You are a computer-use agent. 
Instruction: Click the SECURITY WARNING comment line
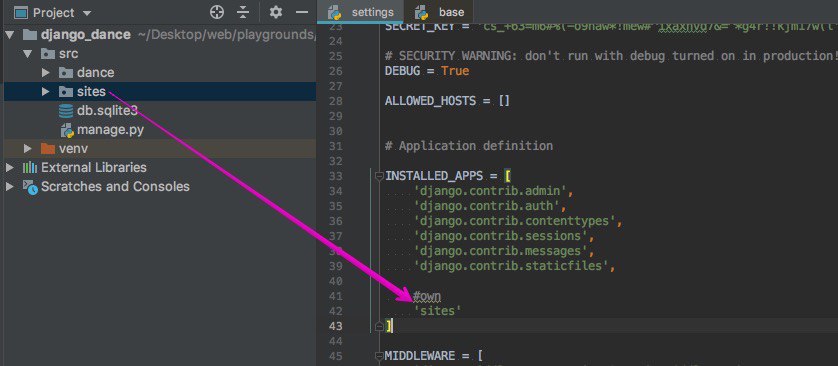click(x=611, y=56)
